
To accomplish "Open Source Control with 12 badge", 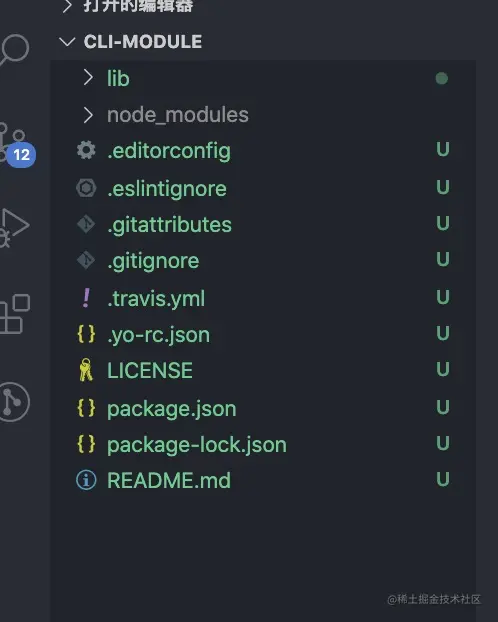I will point(16,145).
